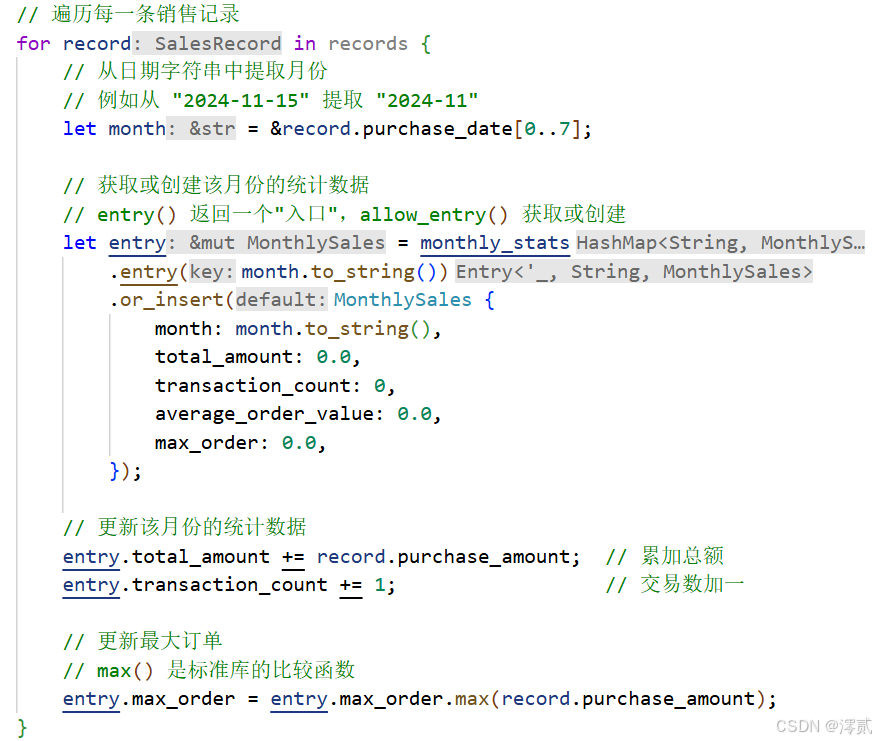
Task: Click the '.entry' method call
Action: click(x=143, y=272)
